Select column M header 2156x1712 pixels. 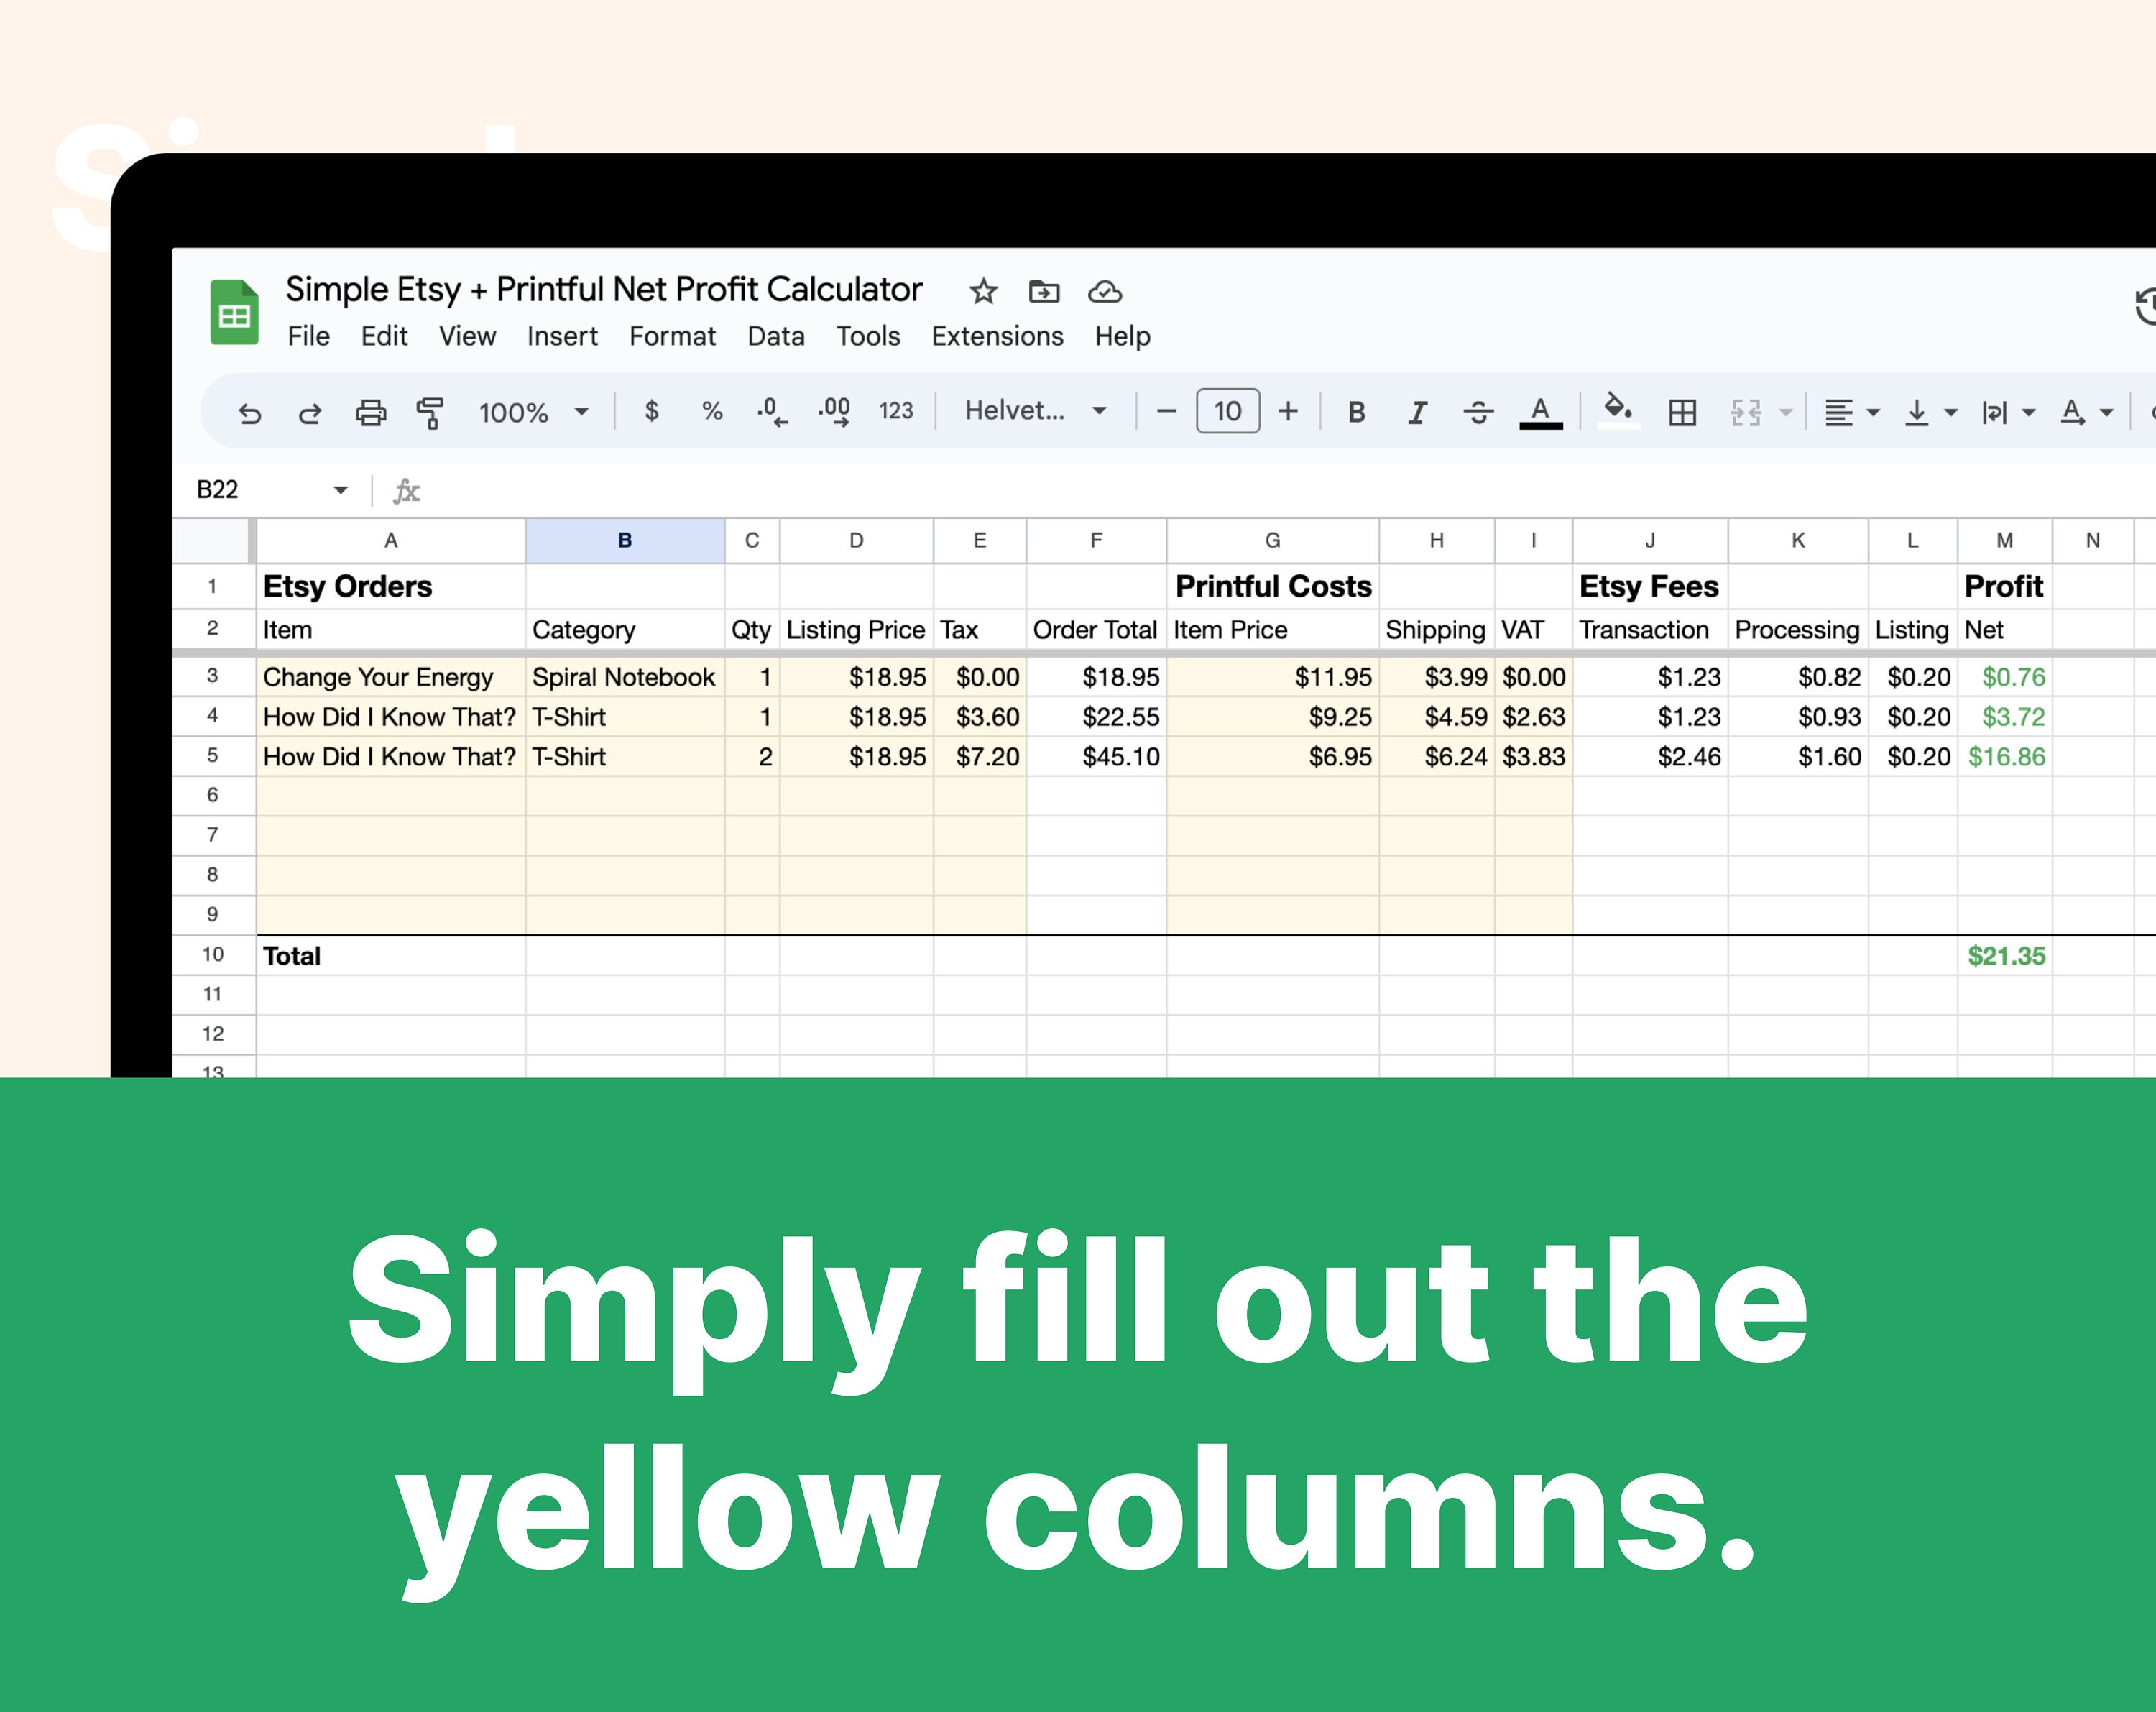(2005, 541)
